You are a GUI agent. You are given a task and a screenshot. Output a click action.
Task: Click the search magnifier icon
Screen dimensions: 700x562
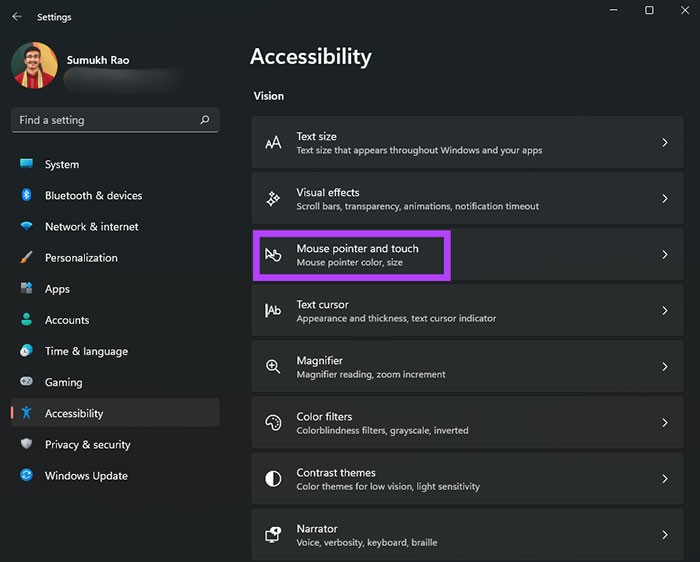click(205, 120)
